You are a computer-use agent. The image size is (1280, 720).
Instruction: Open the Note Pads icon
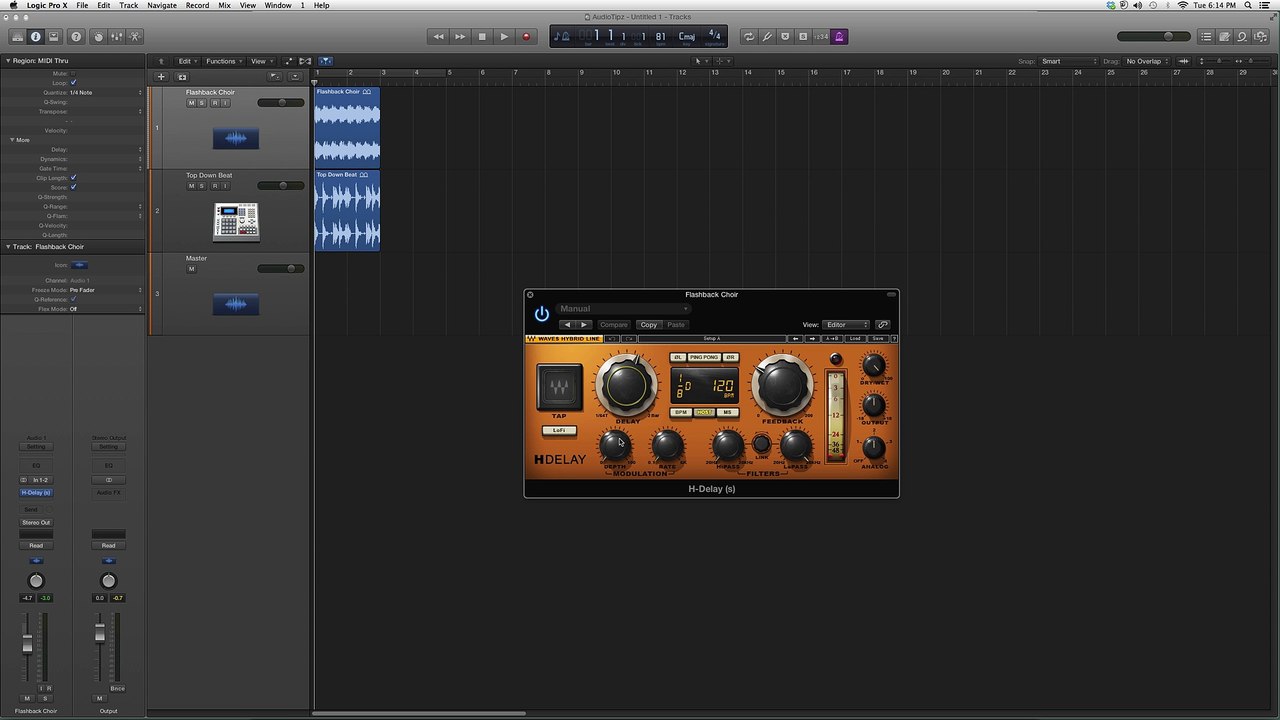pos(1224,37)
